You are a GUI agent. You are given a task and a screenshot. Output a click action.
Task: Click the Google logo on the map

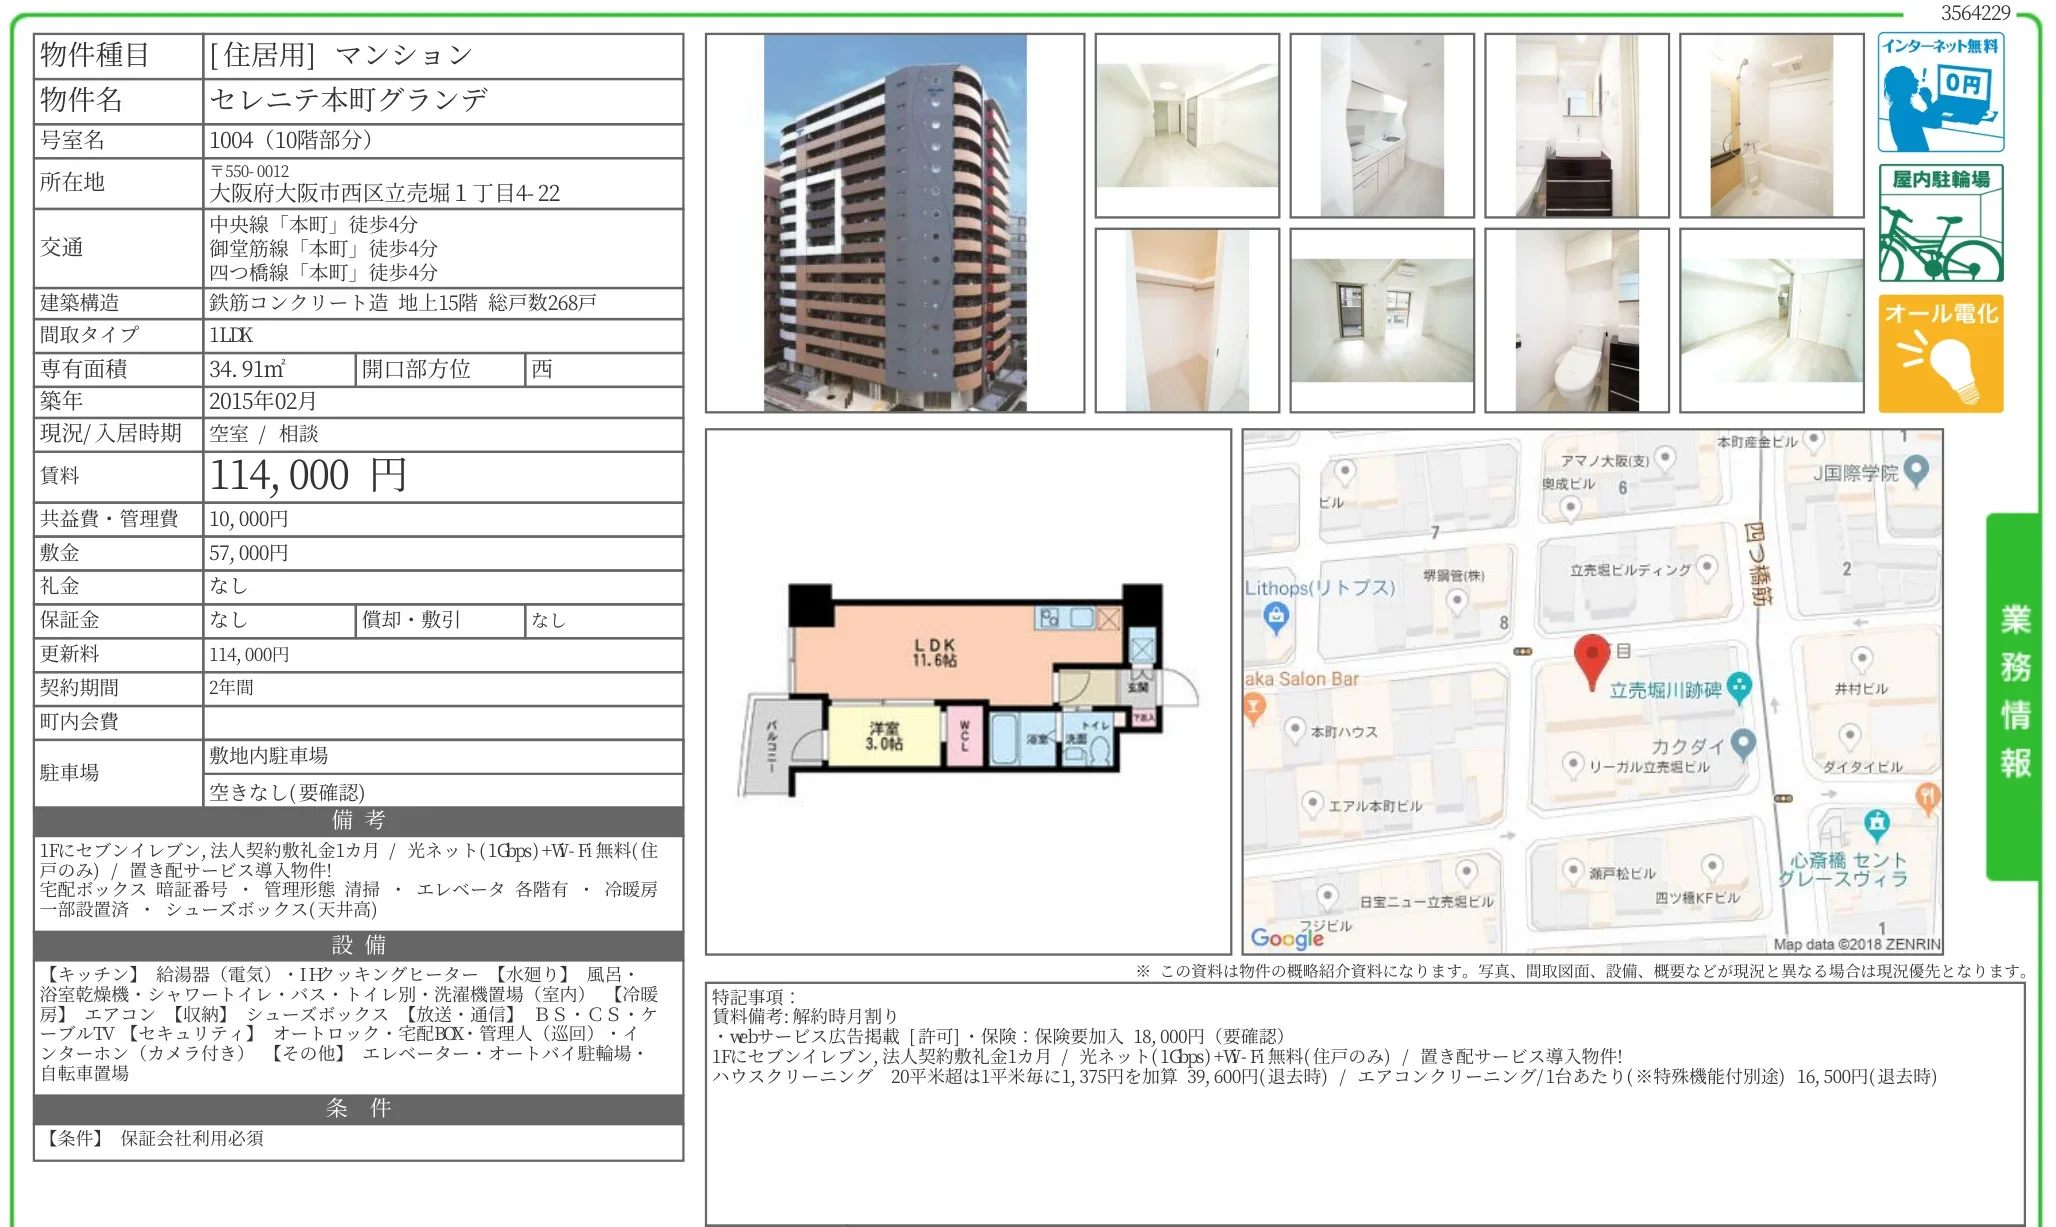(1285, 938)
